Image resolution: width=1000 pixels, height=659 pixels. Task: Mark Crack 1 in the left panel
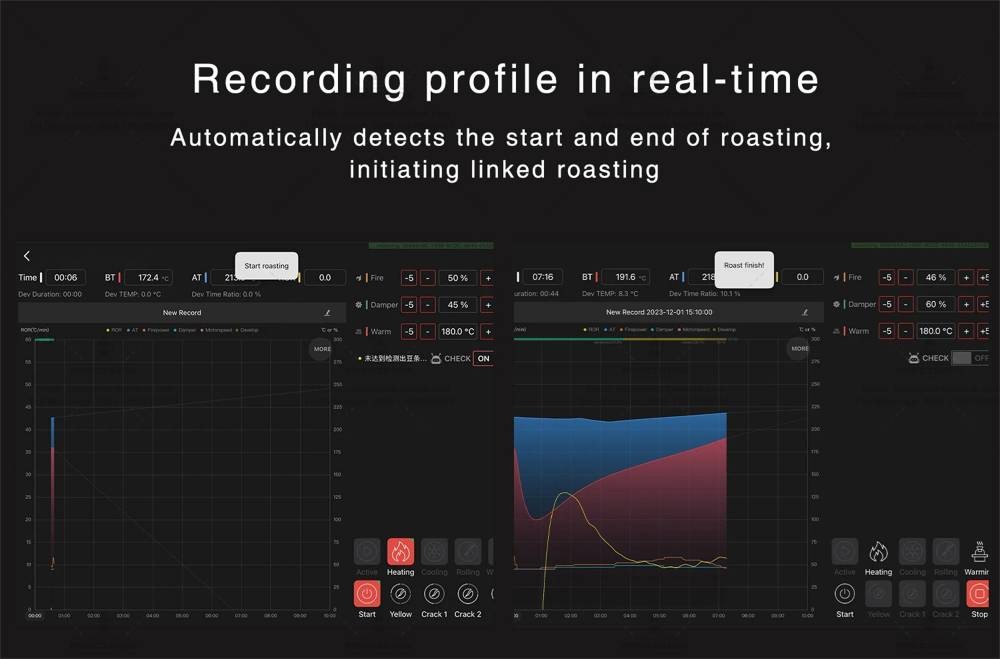tap(434, 593)
